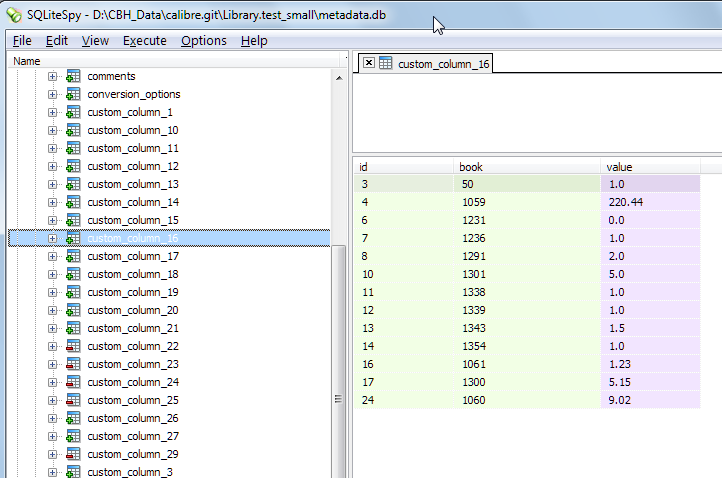The width and height of the screenshot is (722, 478).
Task: Open the File menu
Action: point(22,41)
